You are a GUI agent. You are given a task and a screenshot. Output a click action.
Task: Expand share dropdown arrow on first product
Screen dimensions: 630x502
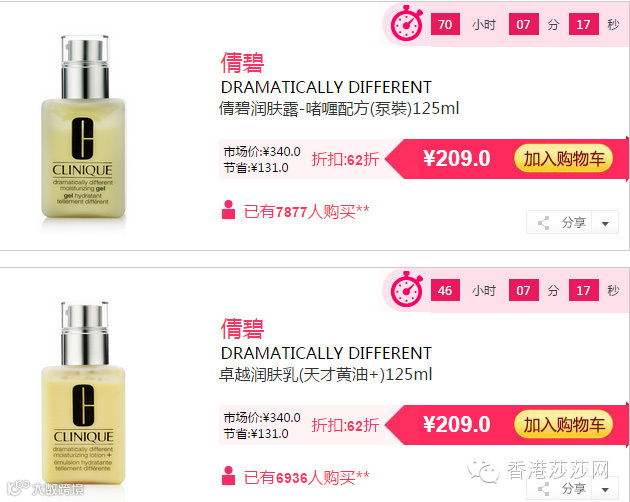click(x=605, y=223)
